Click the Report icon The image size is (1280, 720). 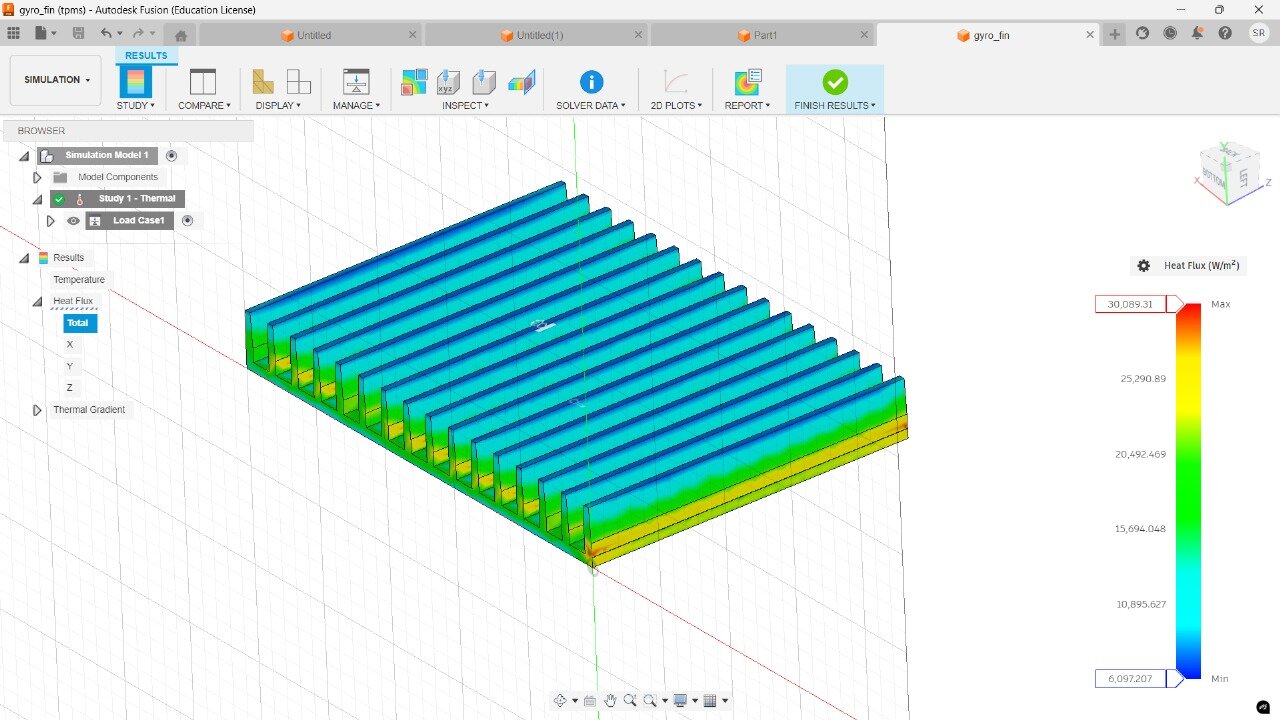747,82
